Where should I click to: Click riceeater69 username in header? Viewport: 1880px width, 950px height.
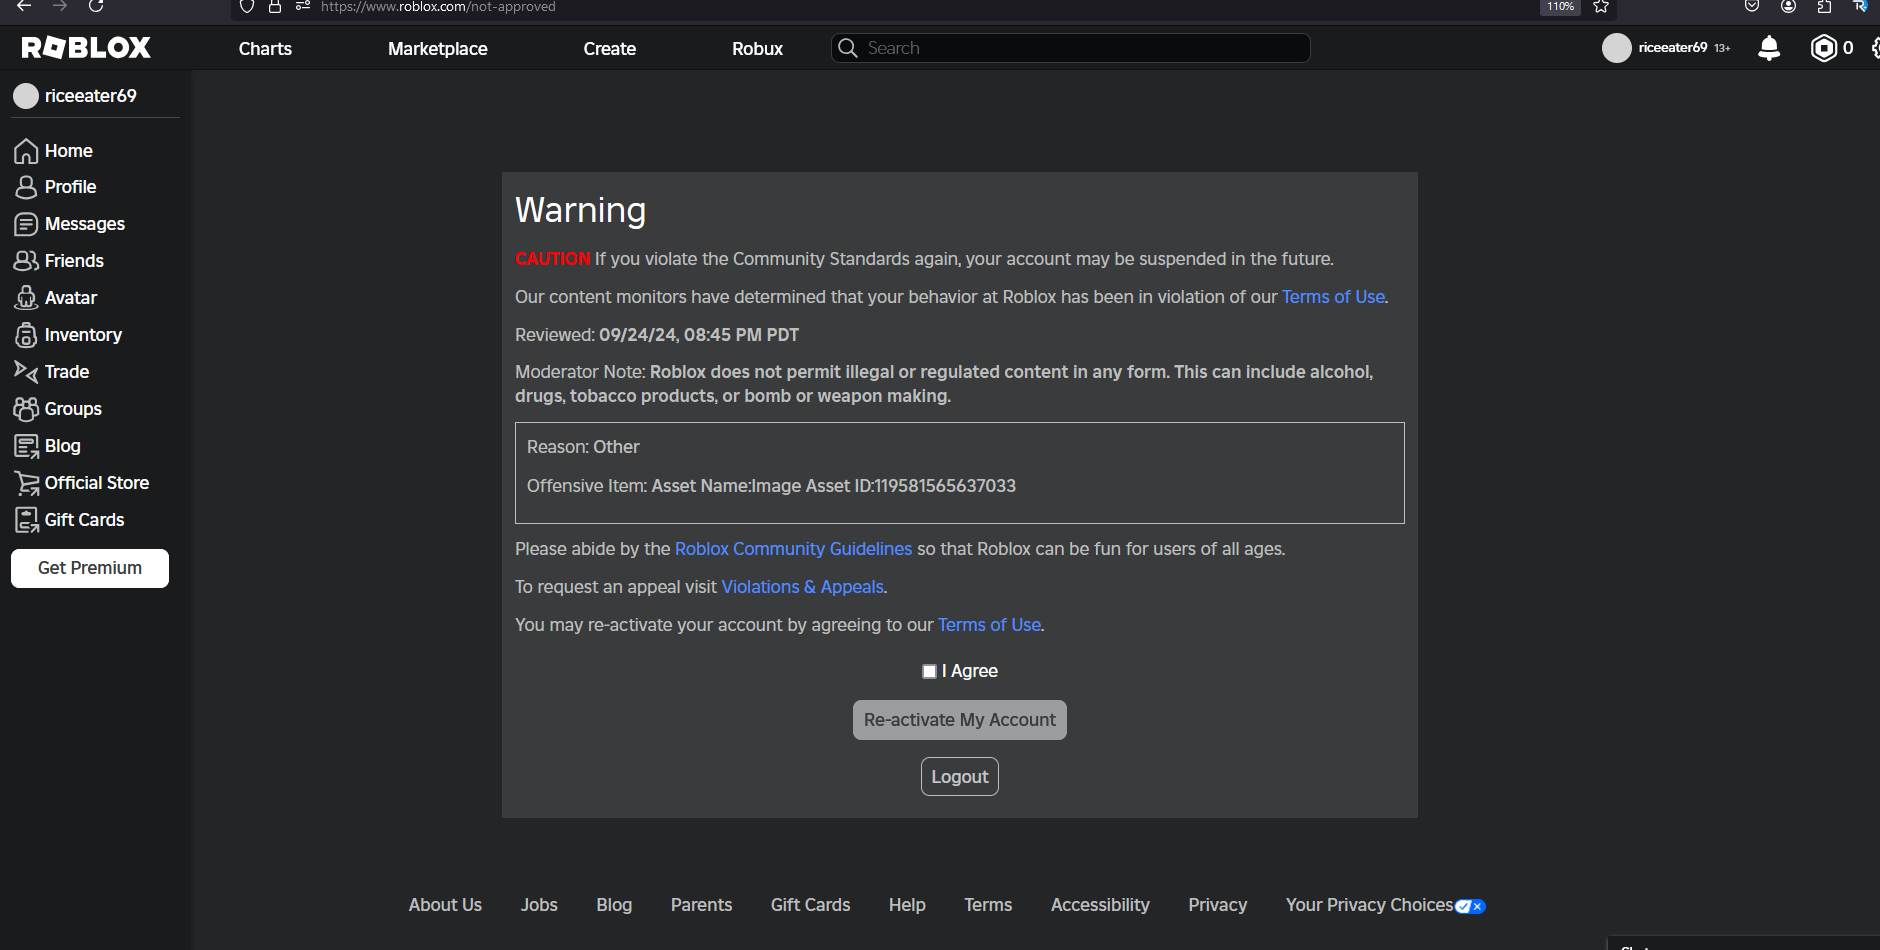(x=1672, y=48)
